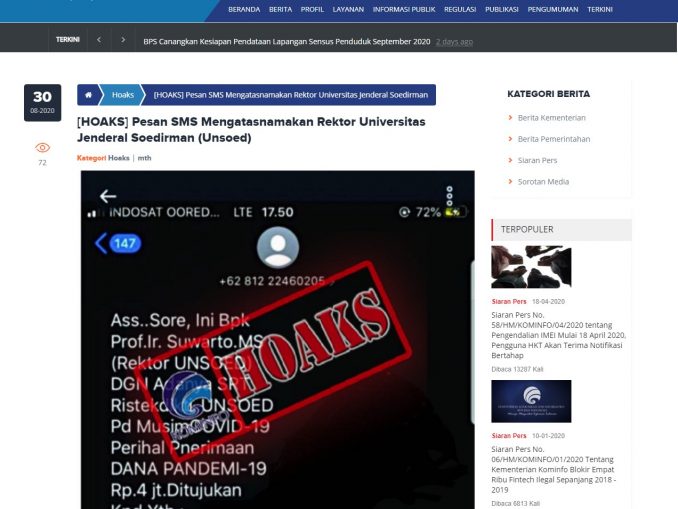Click the blue 147 back badge in image

(x=118, y=243)
